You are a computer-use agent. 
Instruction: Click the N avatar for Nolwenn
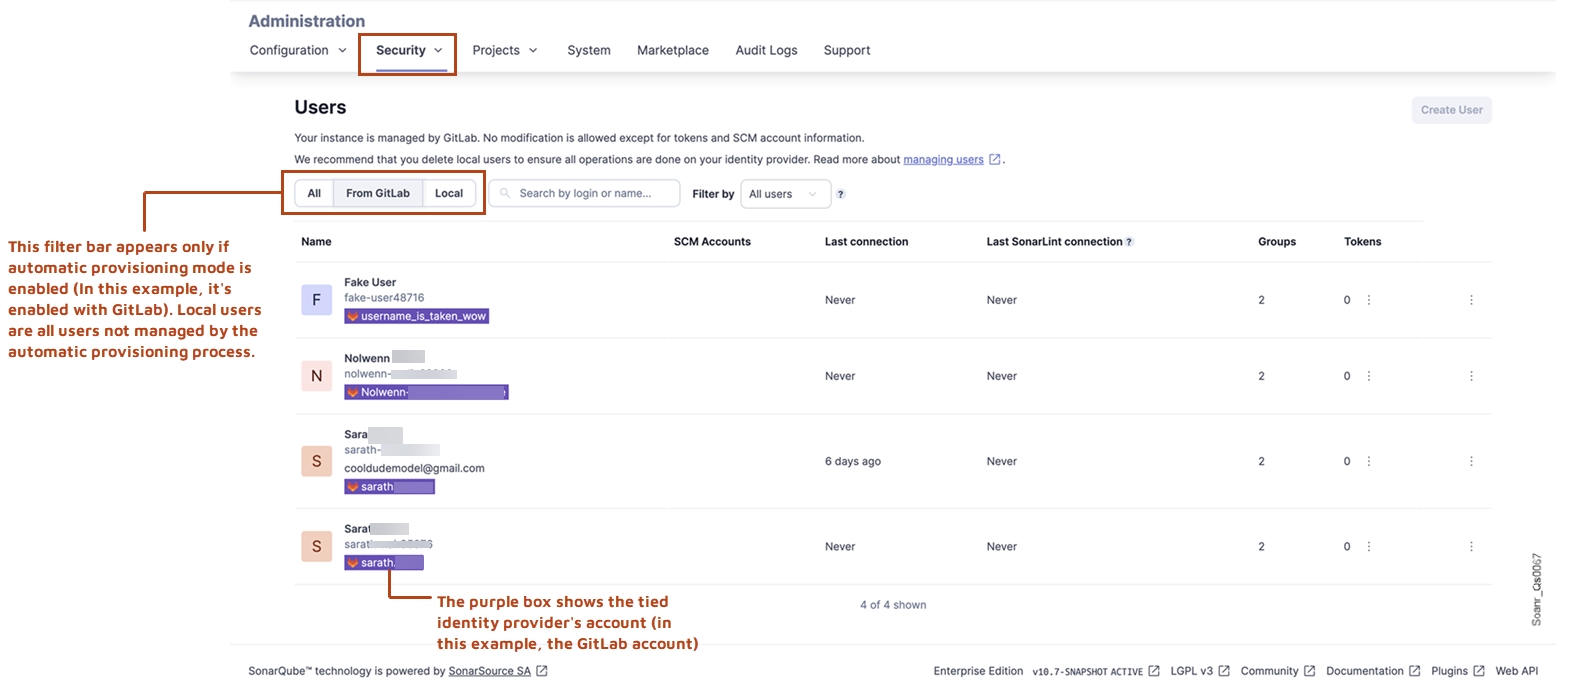pos(316,376)
